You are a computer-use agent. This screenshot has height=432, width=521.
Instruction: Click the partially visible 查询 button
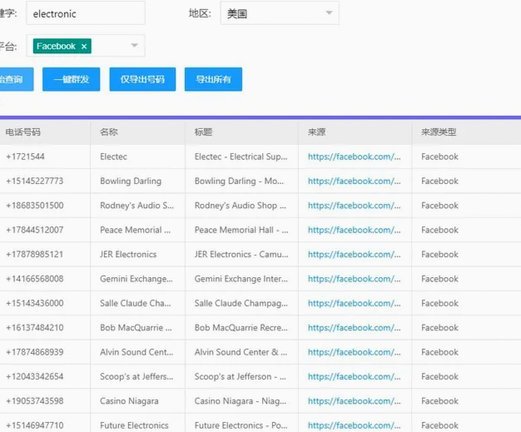[16, 79]
